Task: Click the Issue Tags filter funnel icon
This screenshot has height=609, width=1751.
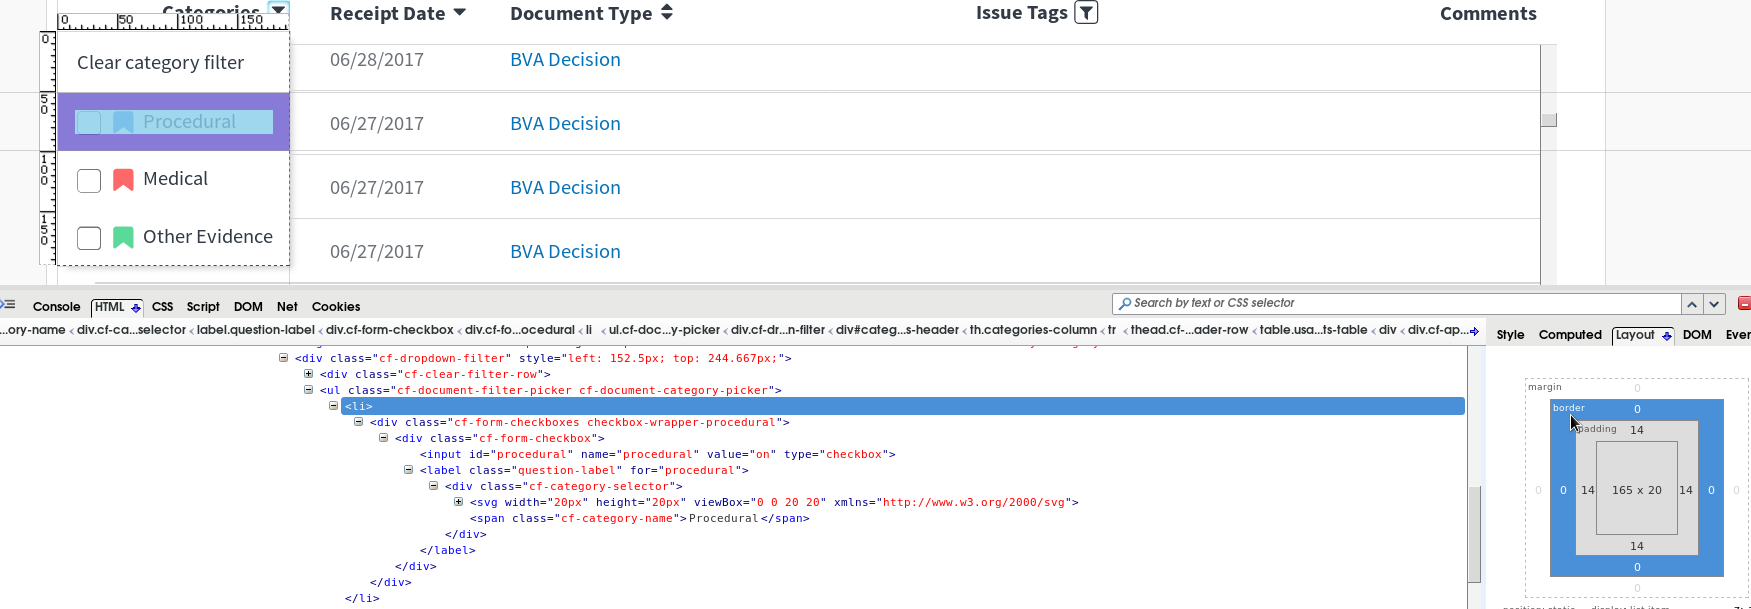Action: coord(1086,12)
